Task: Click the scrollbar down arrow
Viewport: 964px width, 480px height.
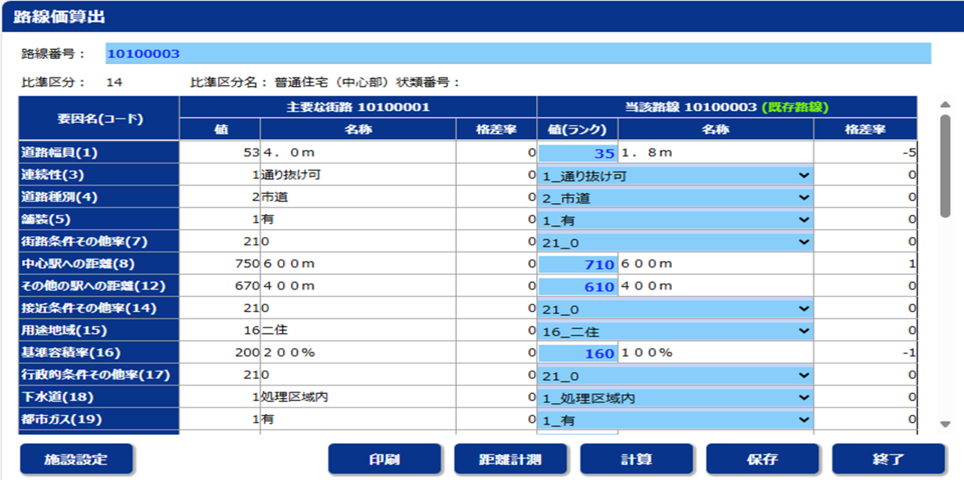Action: pyautogui.click(x=944, y=425)
